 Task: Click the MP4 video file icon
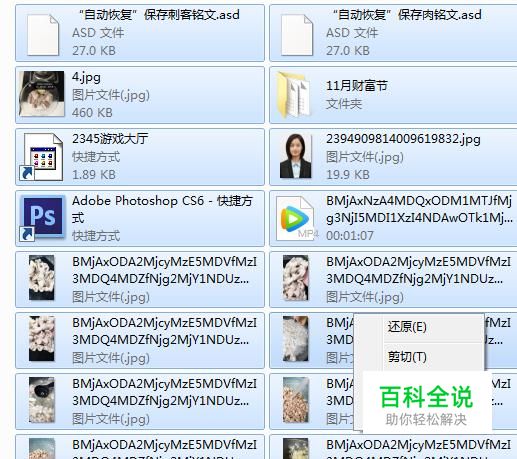[297, 218]
